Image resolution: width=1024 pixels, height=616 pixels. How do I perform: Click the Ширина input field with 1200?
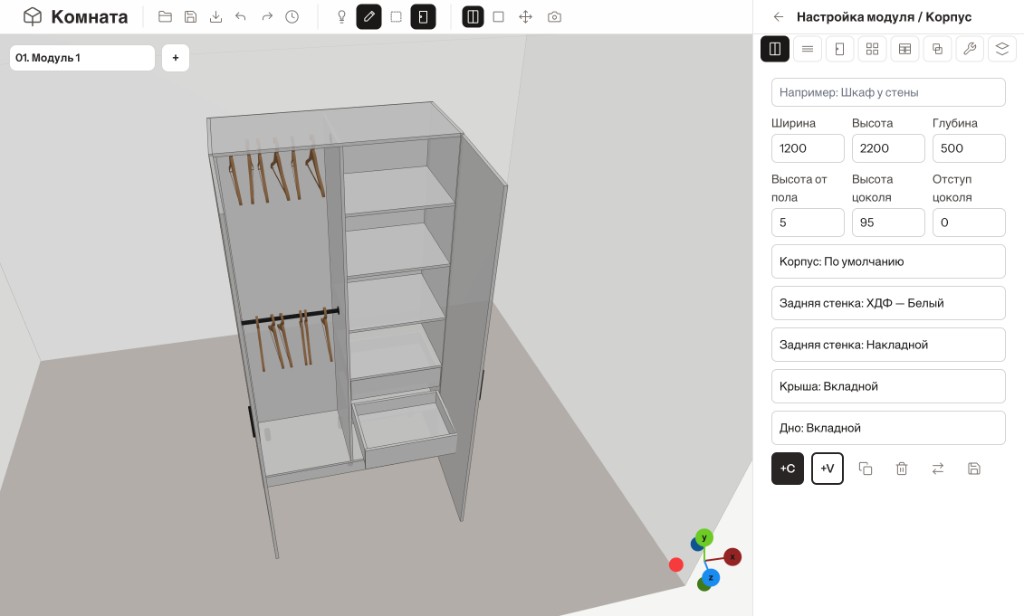tap(808, 149)
